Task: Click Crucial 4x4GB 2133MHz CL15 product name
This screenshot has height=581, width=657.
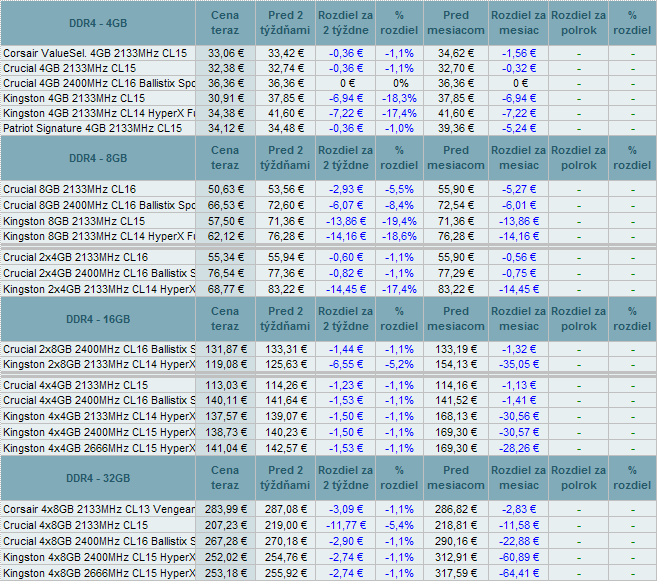Action: tap(76, 385)
